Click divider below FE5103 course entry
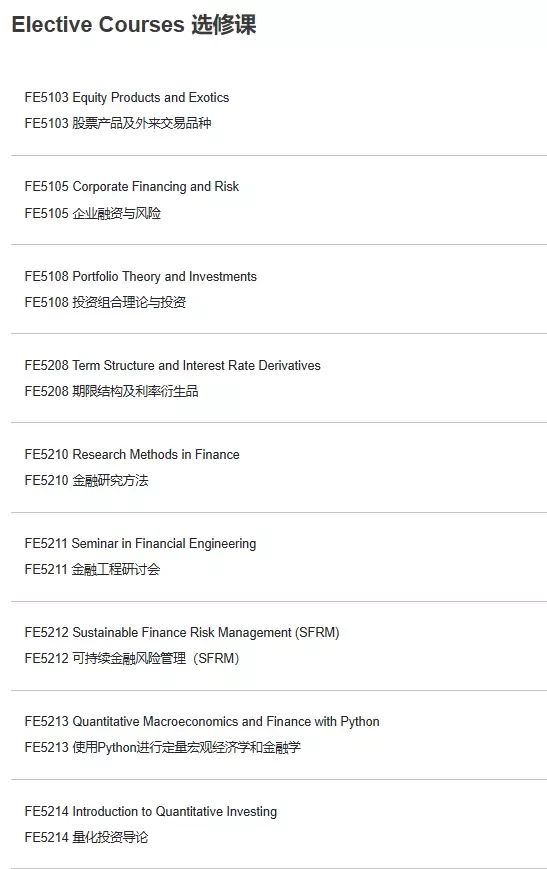Screen dimensions: 547x869 [x=279, y=156]
